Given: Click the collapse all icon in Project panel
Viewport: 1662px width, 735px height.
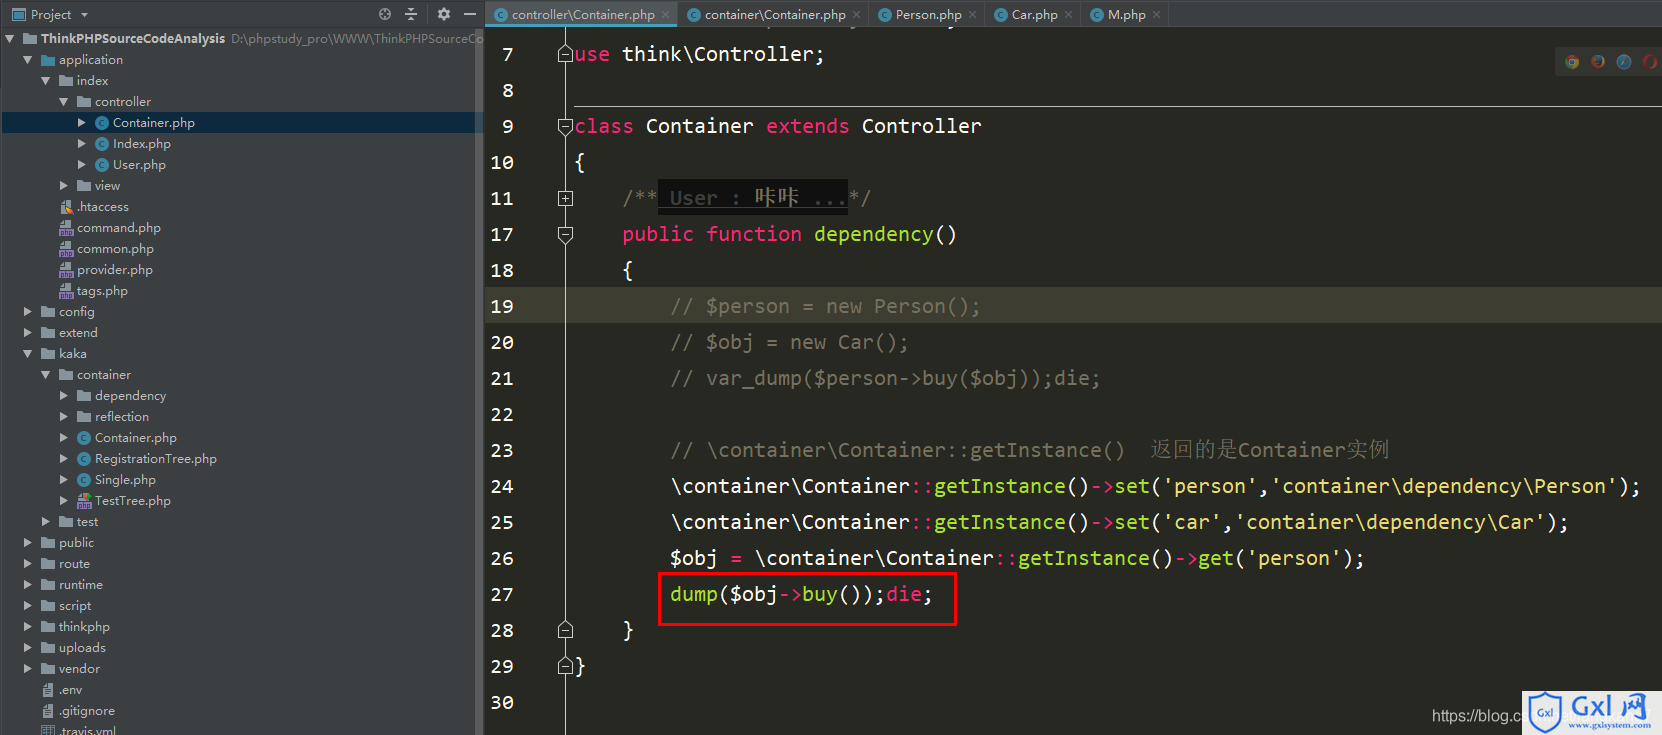Looking at the screenshot, I should 411,14.
